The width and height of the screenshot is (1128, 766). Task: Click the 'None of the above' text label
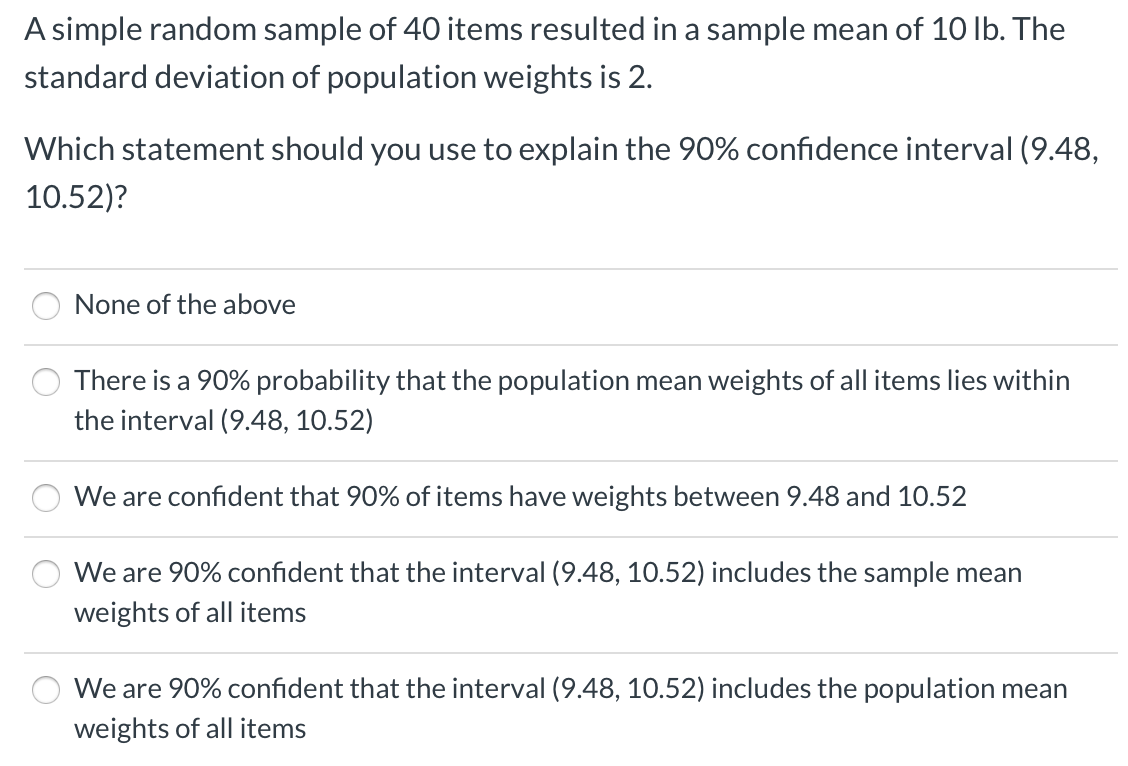click(x=185, y=306)
